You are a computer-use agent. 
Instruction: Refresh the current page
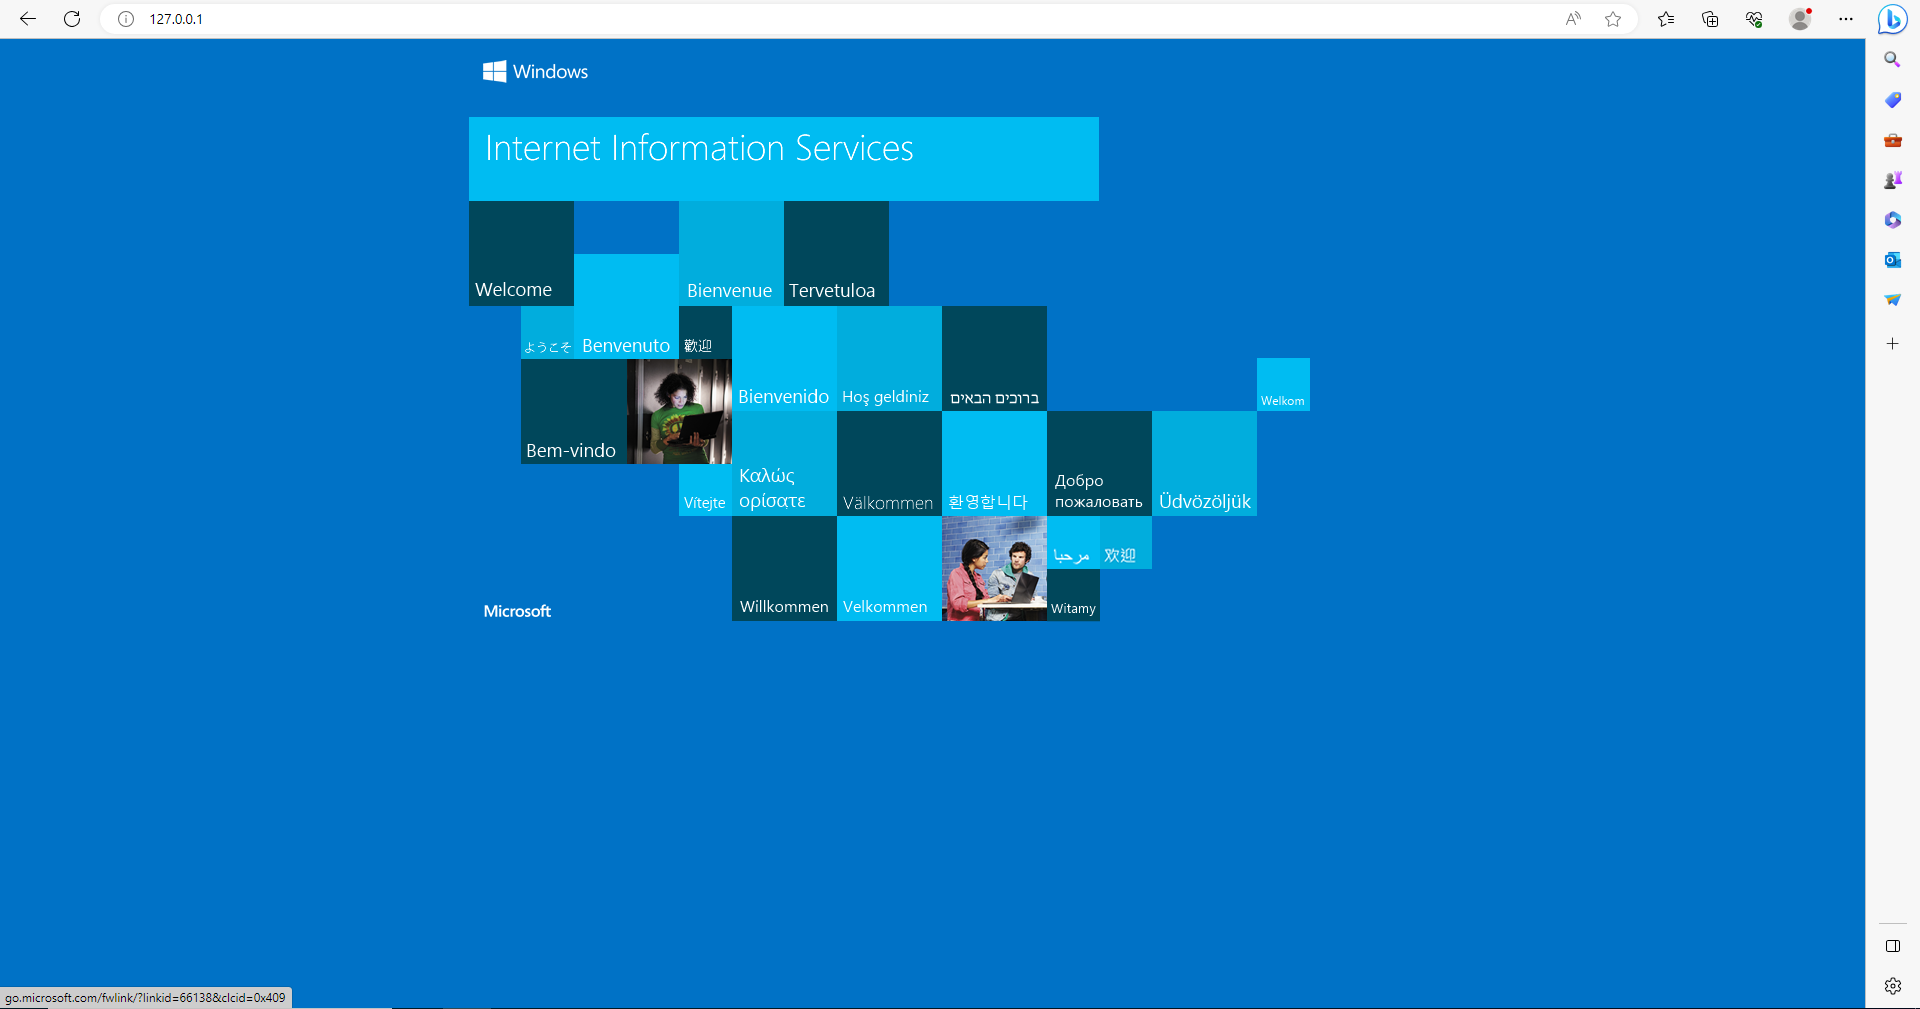coord(72,19)
